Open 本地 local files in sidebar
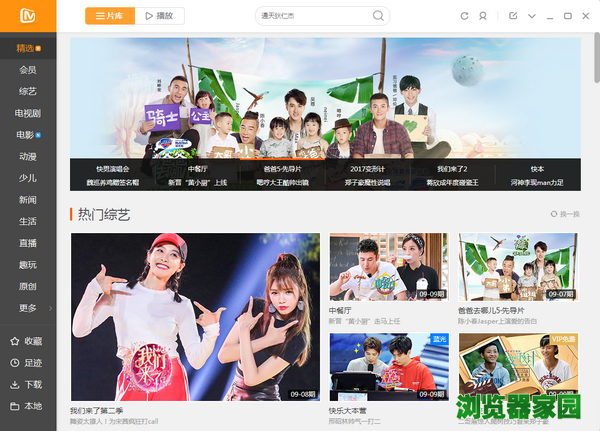Viewport: 600px width, 431px height. (x=27, y=407)
